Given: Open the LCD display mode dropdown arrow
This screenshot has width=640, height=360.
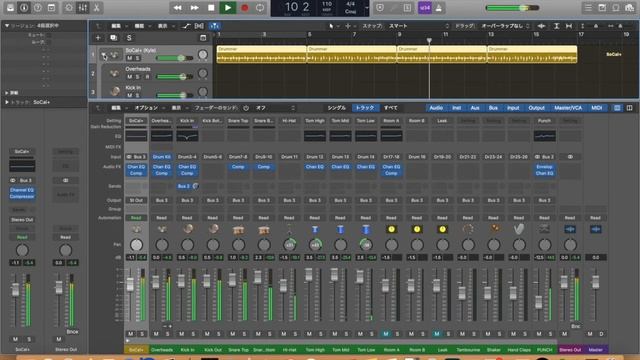Looking at the screenshot, I should (x=367, y=8).
